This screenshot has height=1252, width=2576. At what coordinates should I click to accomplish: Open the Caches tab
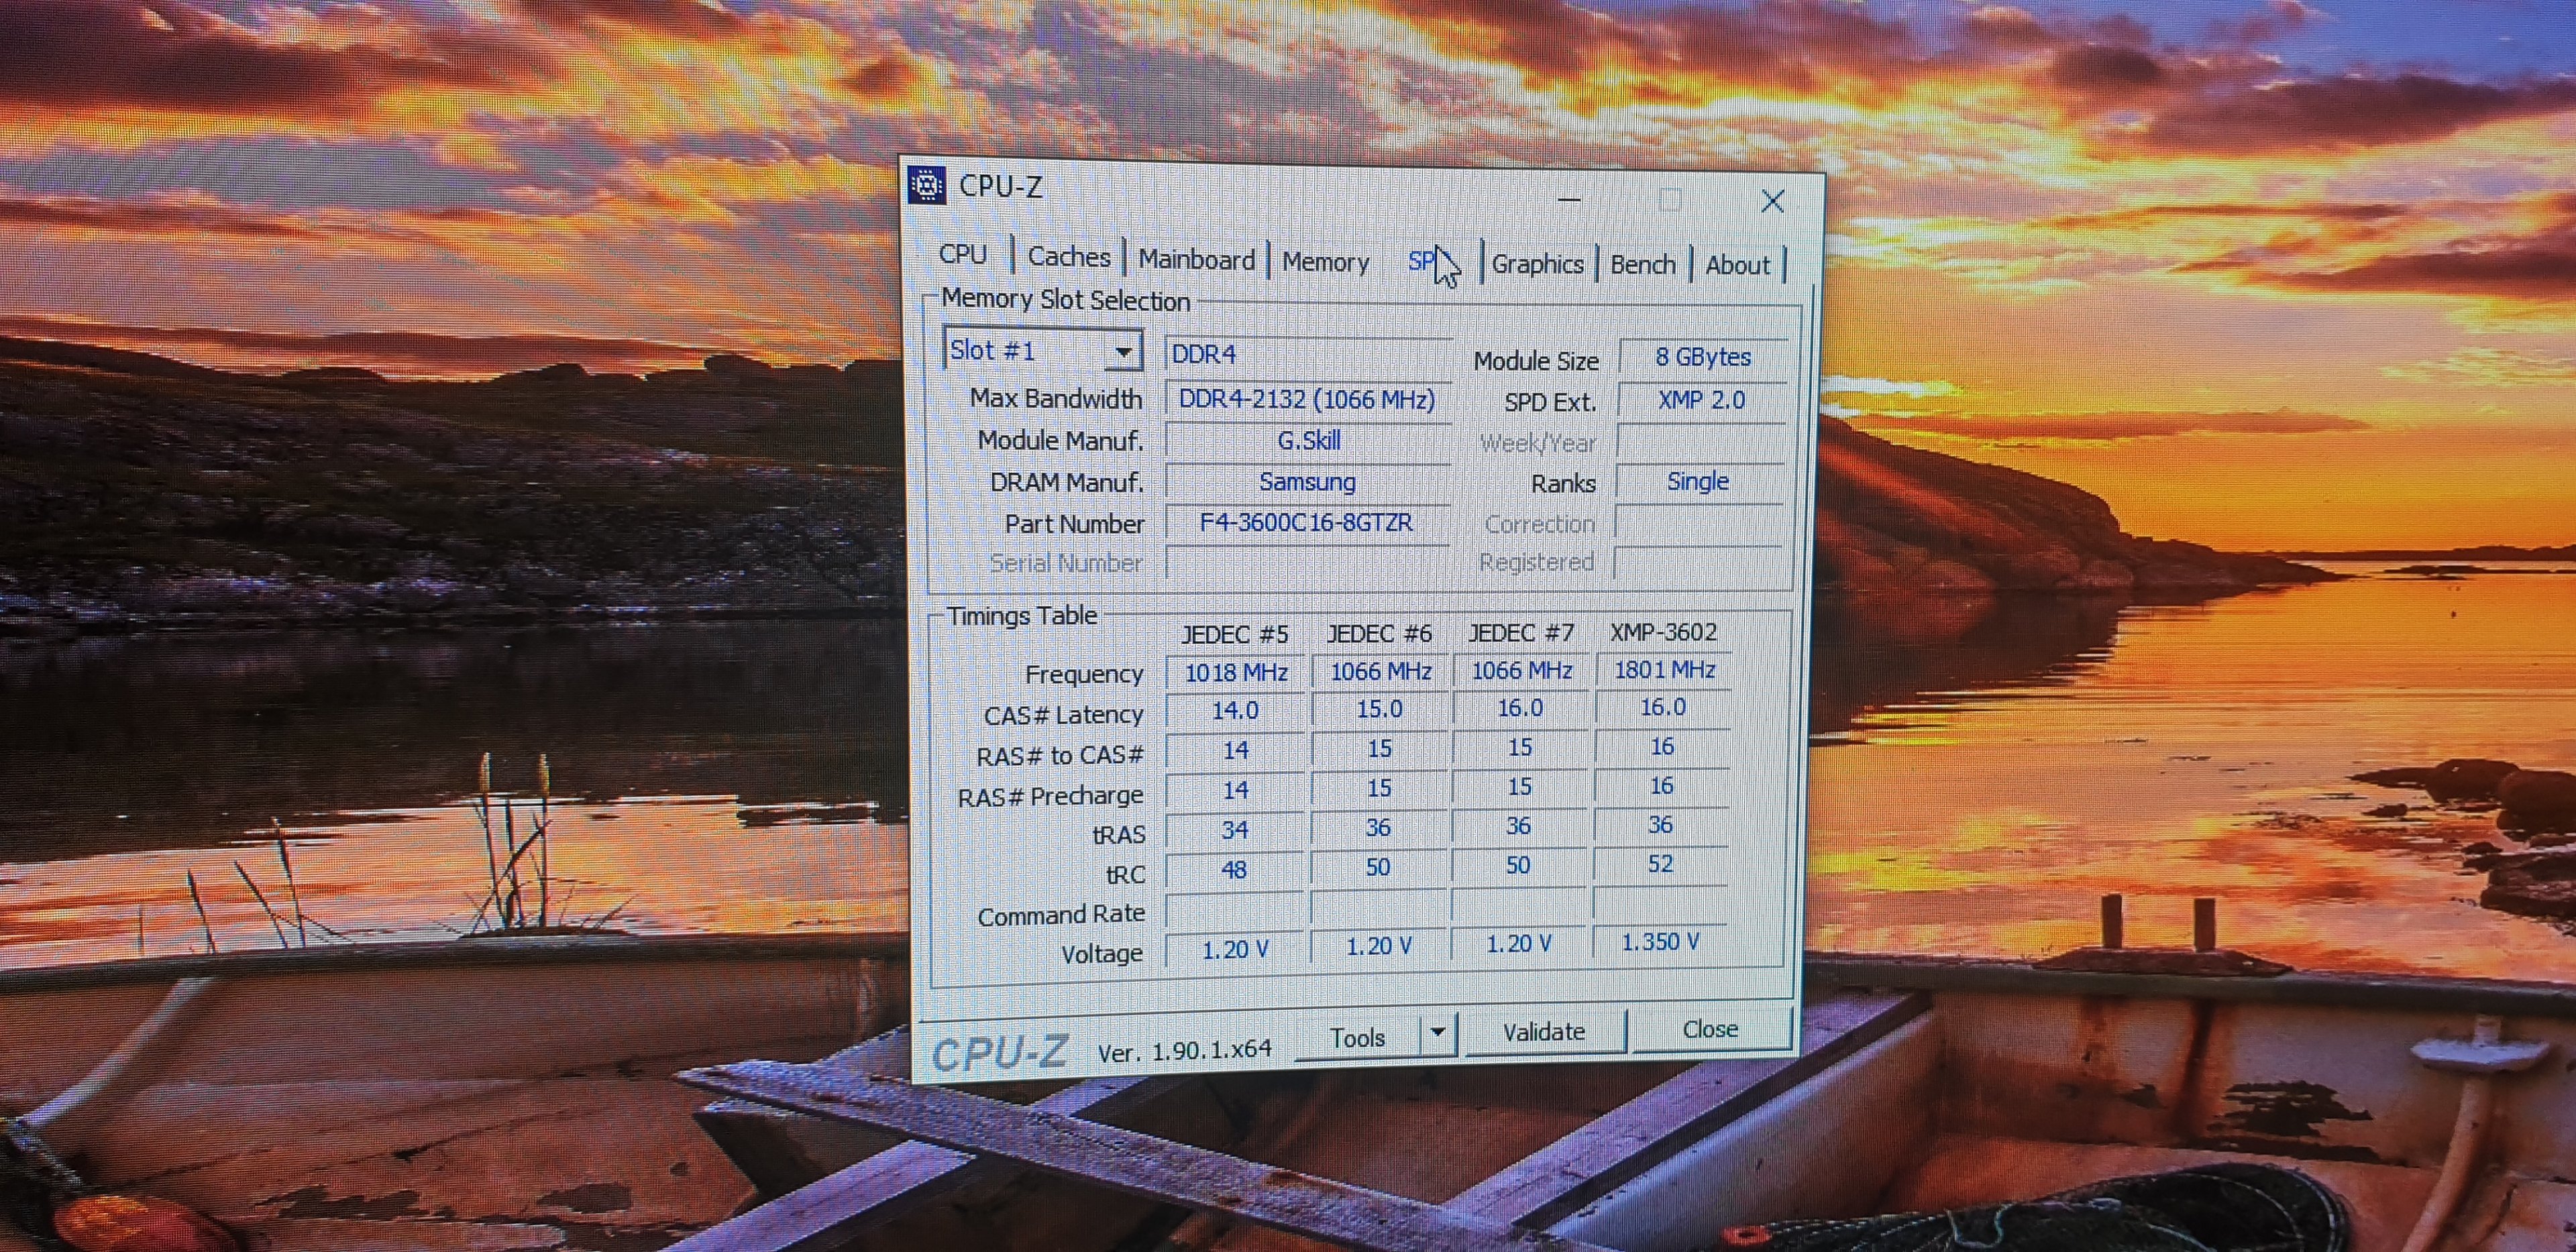coord(1068,257)
